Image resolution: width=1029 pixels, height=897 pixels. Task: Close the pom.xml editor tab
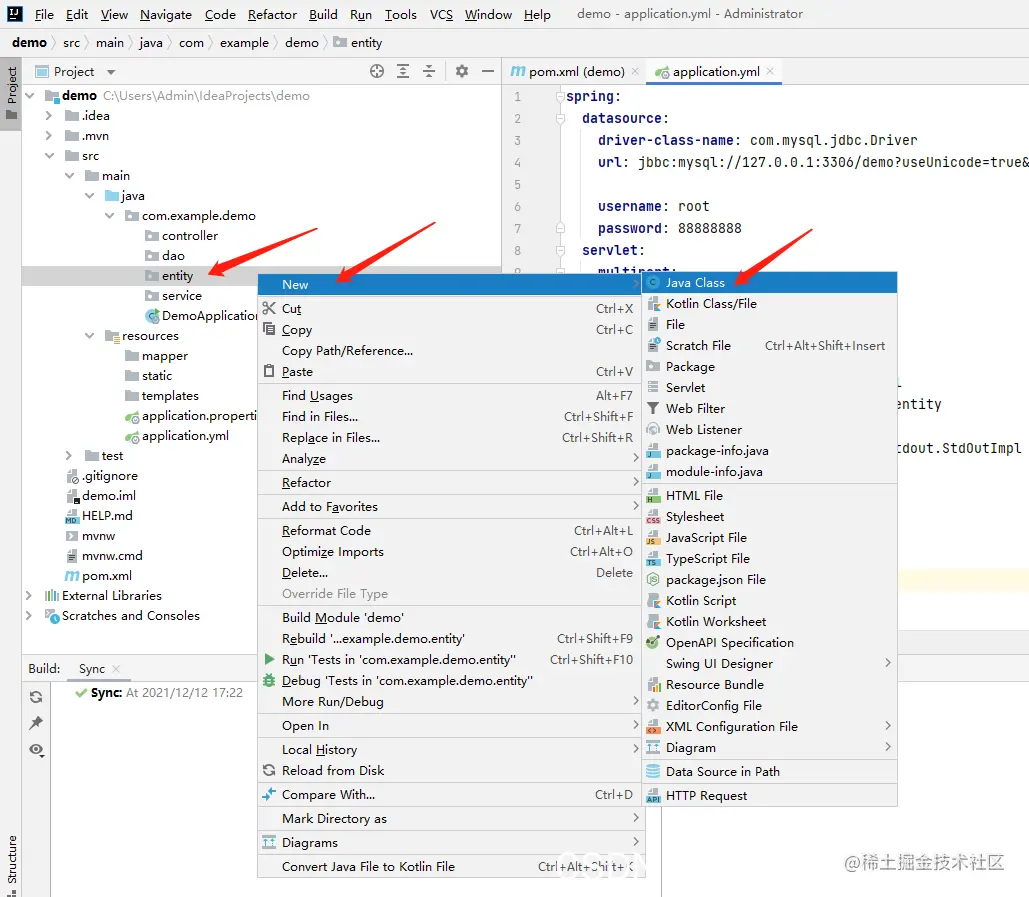pyautogui.click(x=635, y=71)
